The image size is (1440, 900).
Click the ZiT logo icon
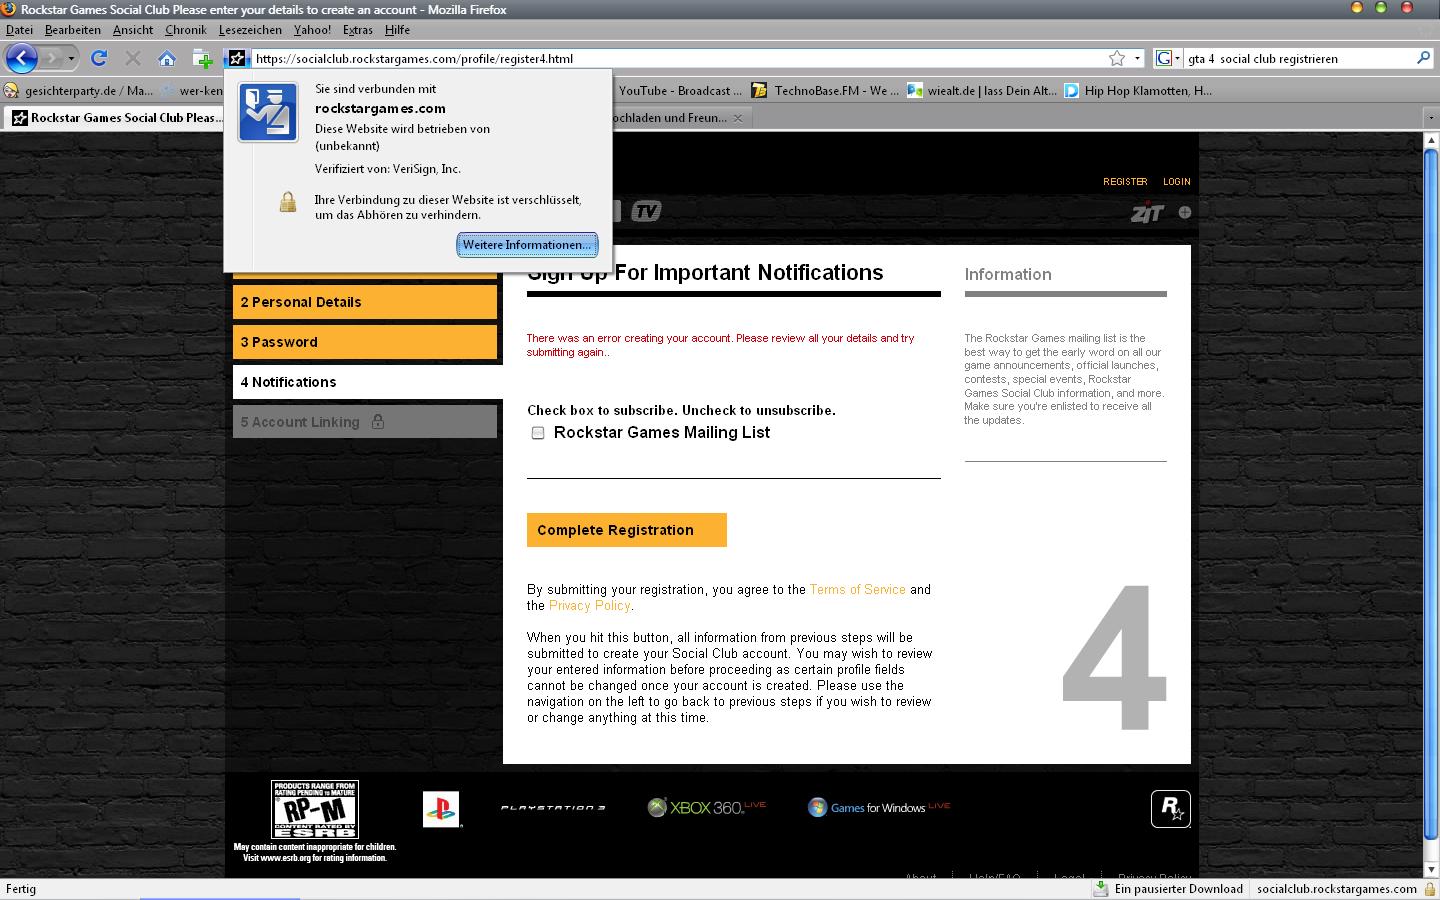coord(1147,212)
